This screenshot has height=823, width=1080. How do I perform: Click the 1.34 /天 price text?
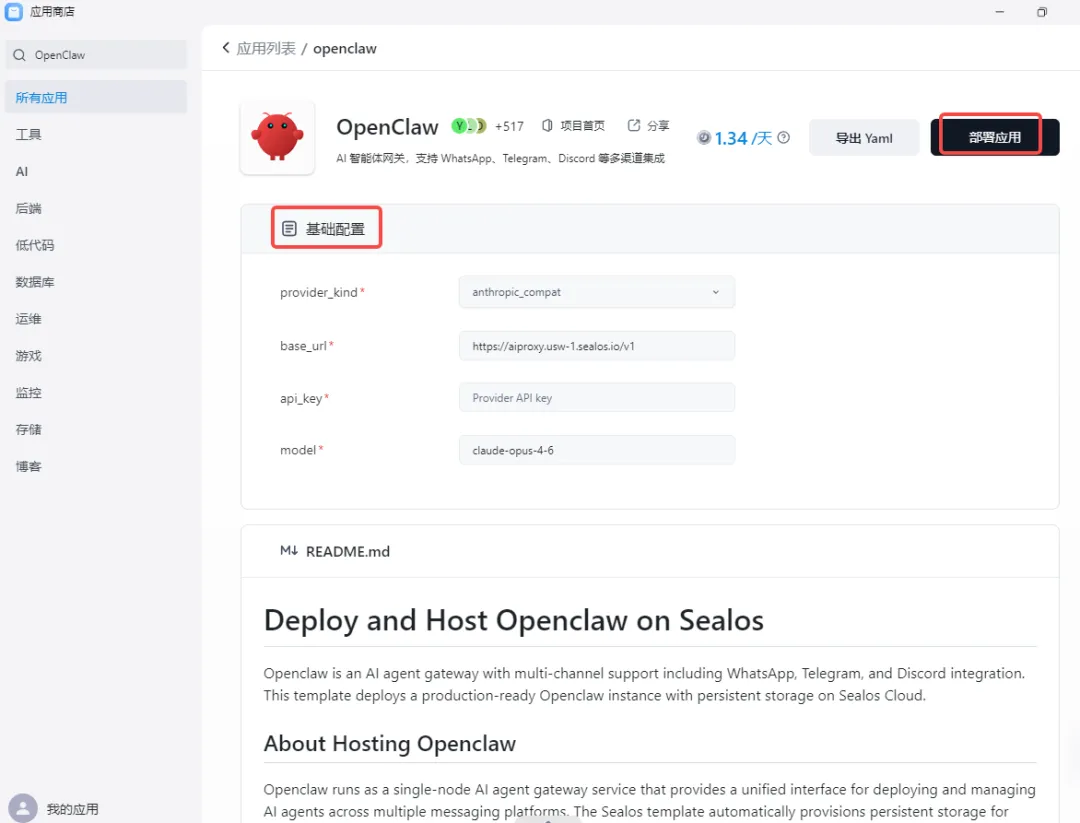[743, 138]
